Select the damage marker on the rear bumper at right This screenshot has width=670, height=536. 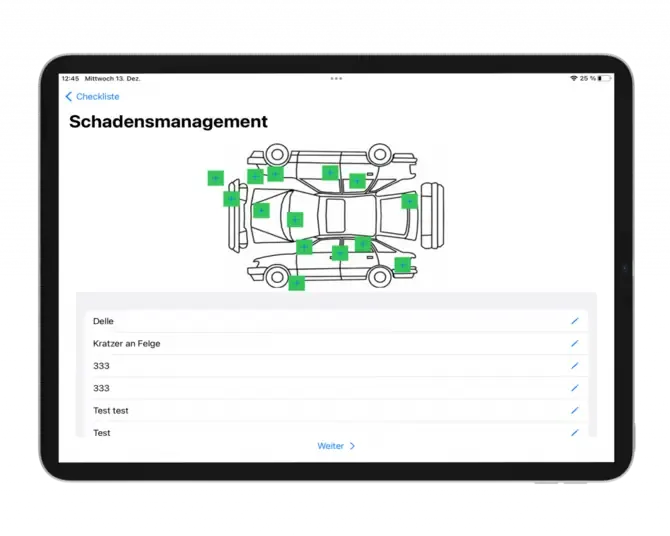coord(409,201)
